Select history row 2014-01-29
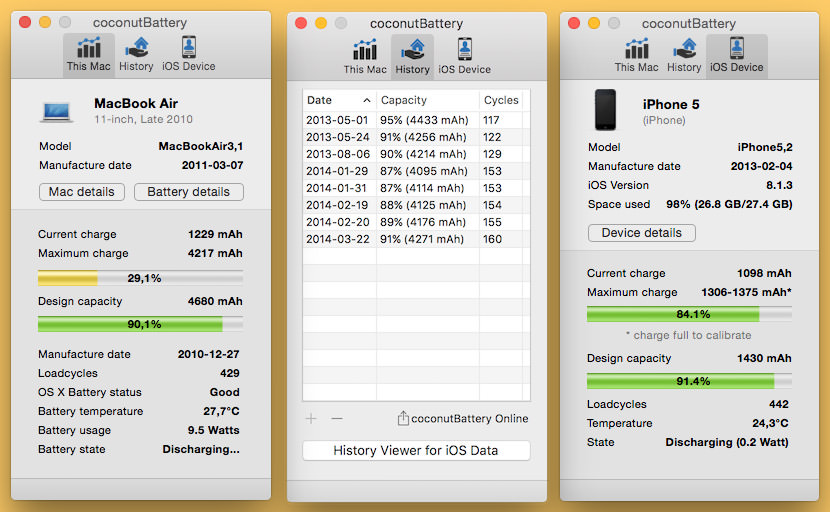Screen dimensions: 830x512 tap(416, 171)
